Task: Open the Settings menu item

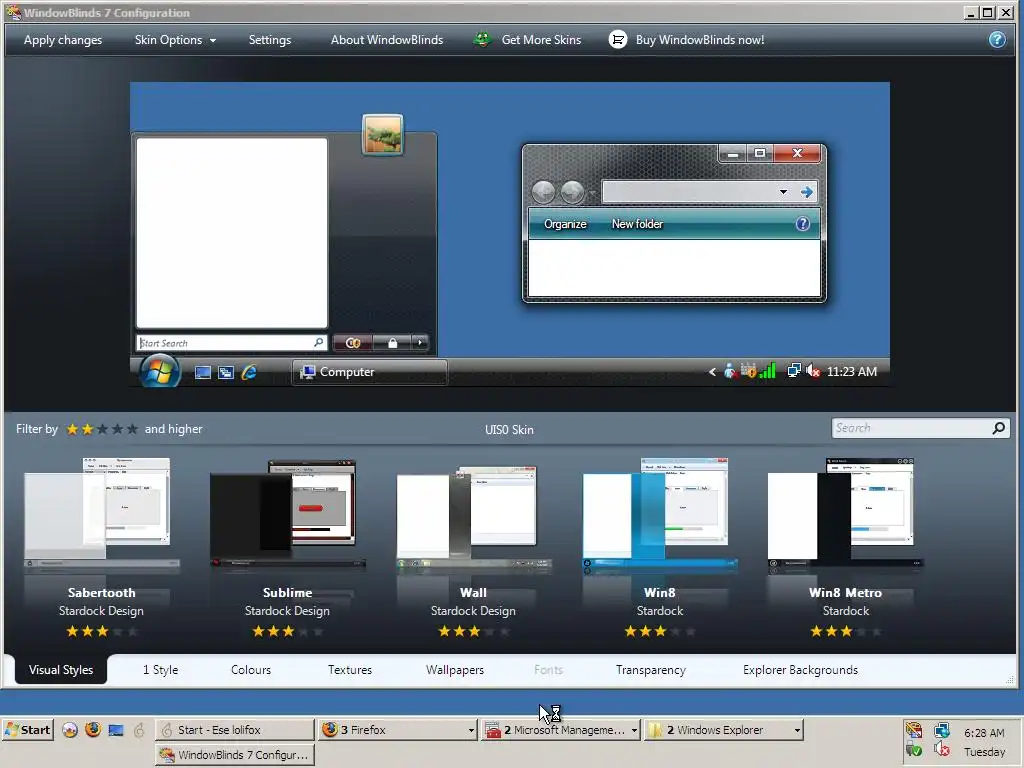Action: (x=270, y=40)
